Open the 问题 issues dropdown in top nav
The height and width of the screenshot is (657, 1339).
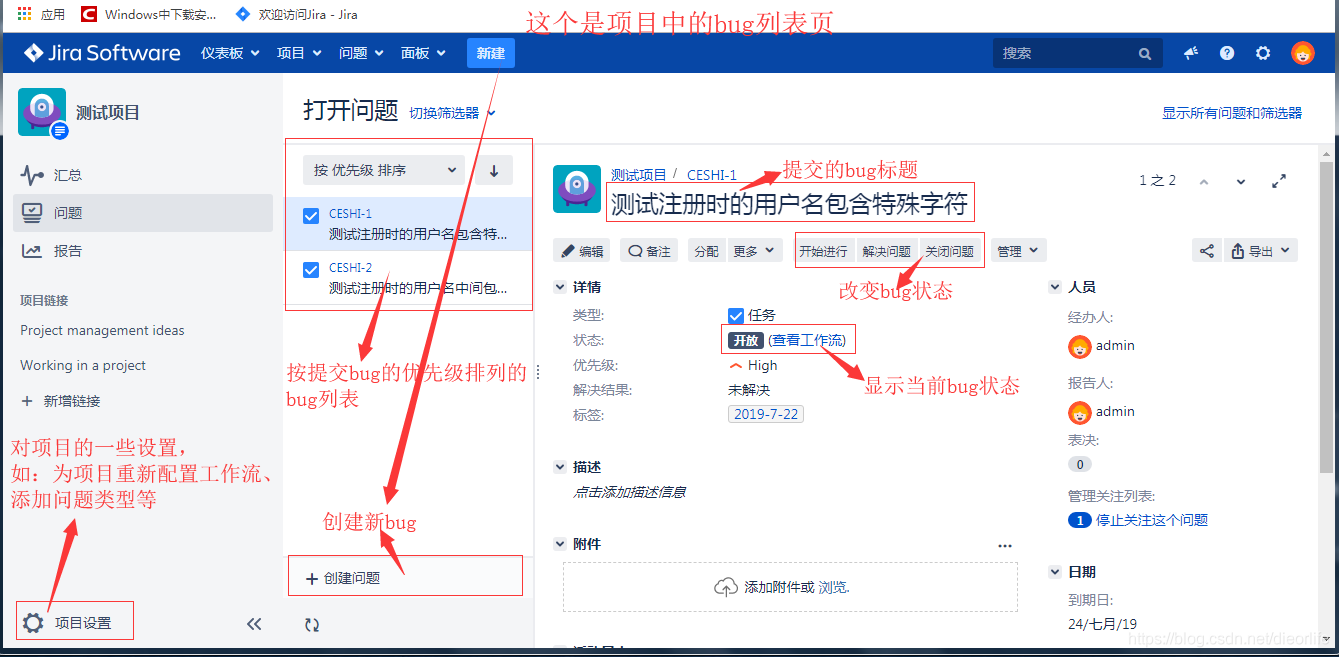point(361,53)
